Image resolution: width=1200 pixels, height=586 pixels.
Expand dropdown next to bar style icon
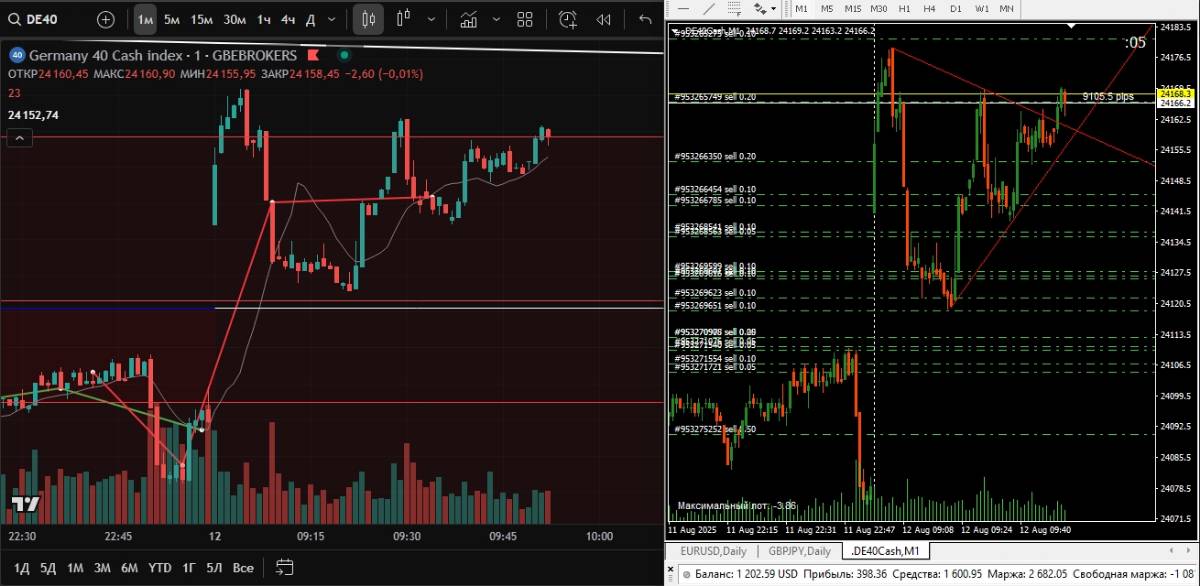(x=431, y=19)
